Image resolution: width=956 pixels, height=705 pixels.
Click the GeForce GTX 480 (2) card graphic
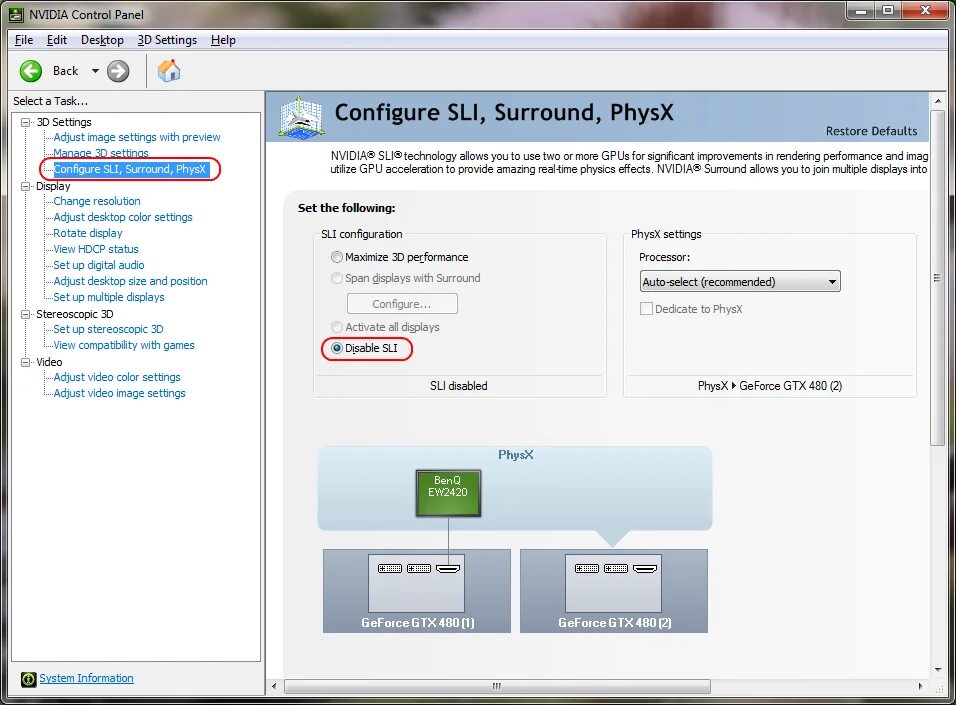(614, 590)
